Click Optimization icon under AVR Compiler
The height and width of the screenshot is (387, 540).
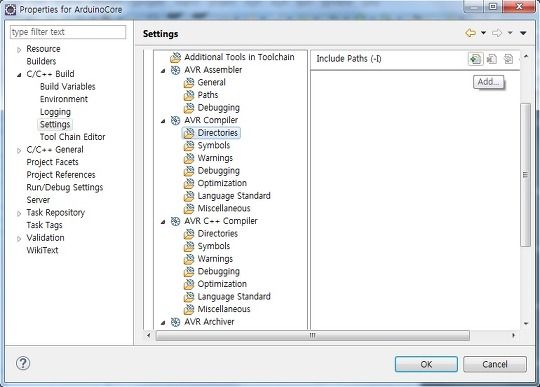pos(189,184)
